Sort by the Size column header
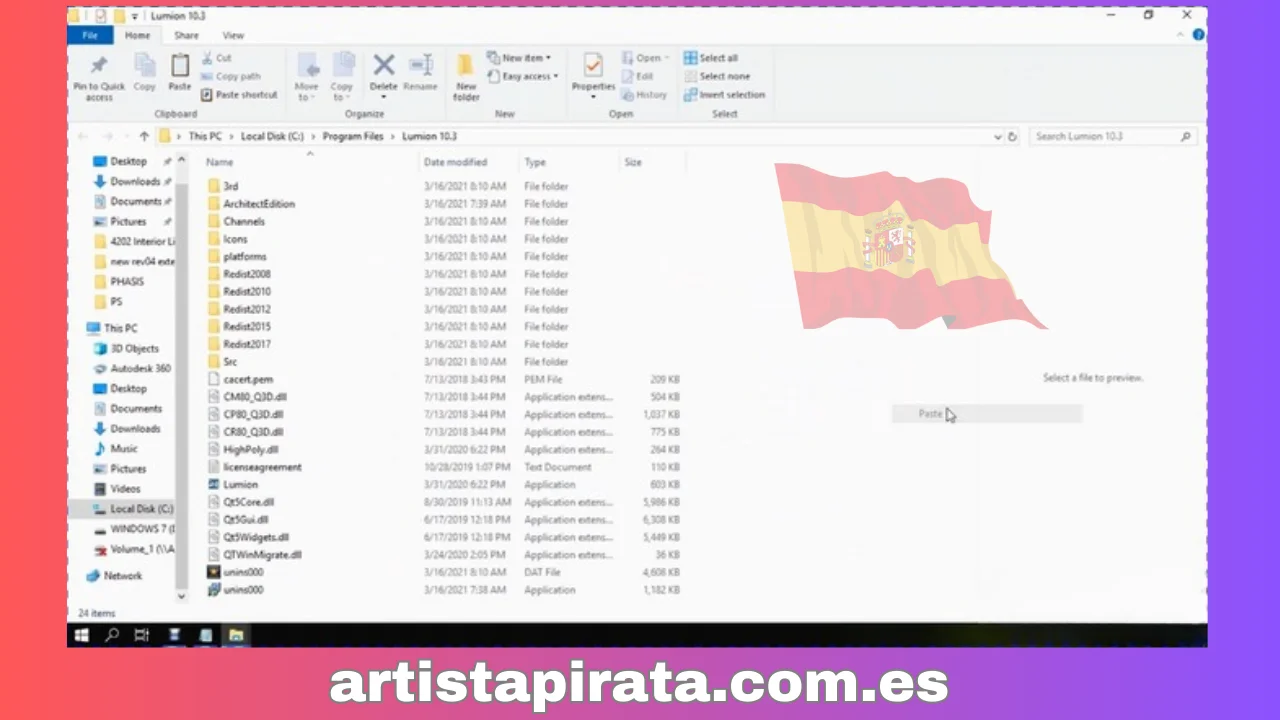Screen dimensions: 1280x720 coord(633,162)
